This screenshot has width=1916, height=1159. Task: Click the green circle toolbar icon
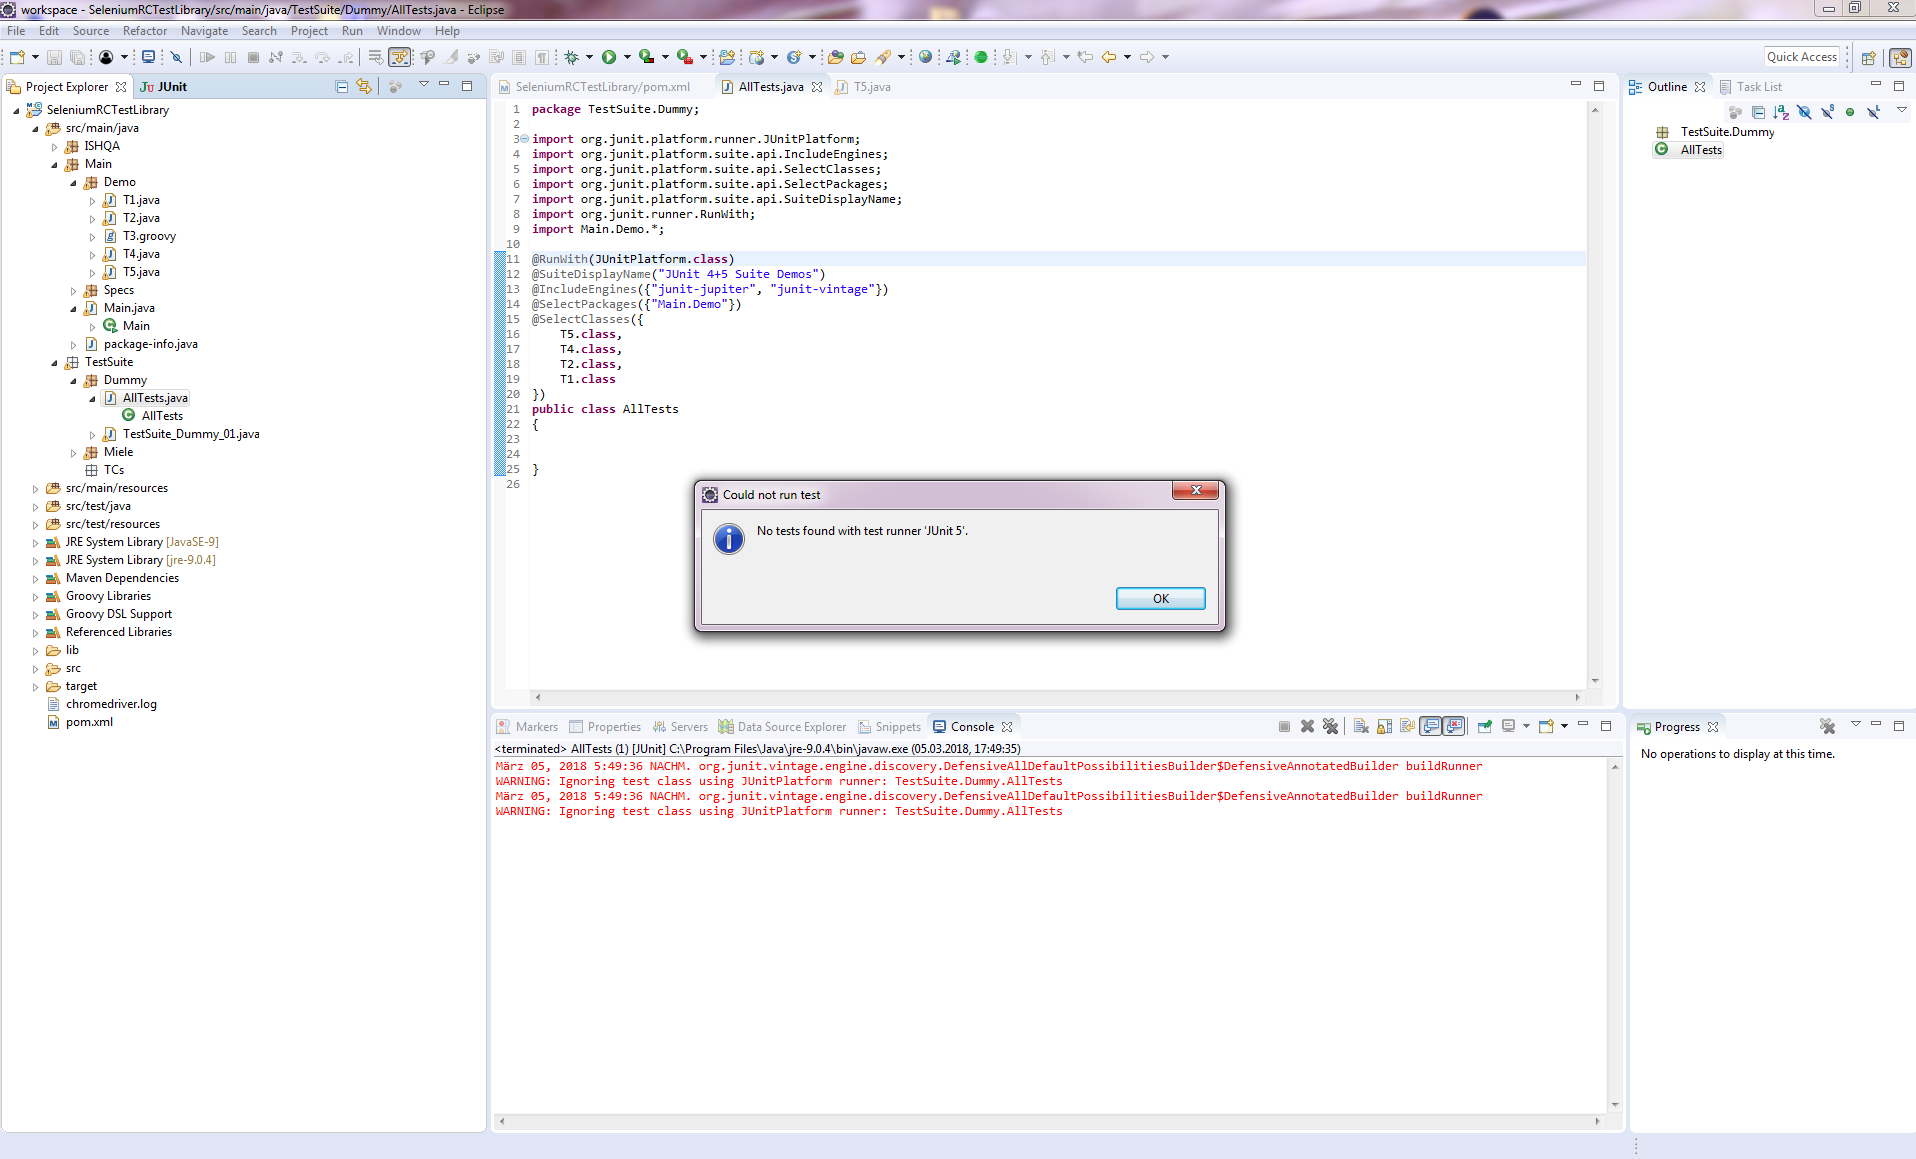pyautogui.click(x=981, y=57)
